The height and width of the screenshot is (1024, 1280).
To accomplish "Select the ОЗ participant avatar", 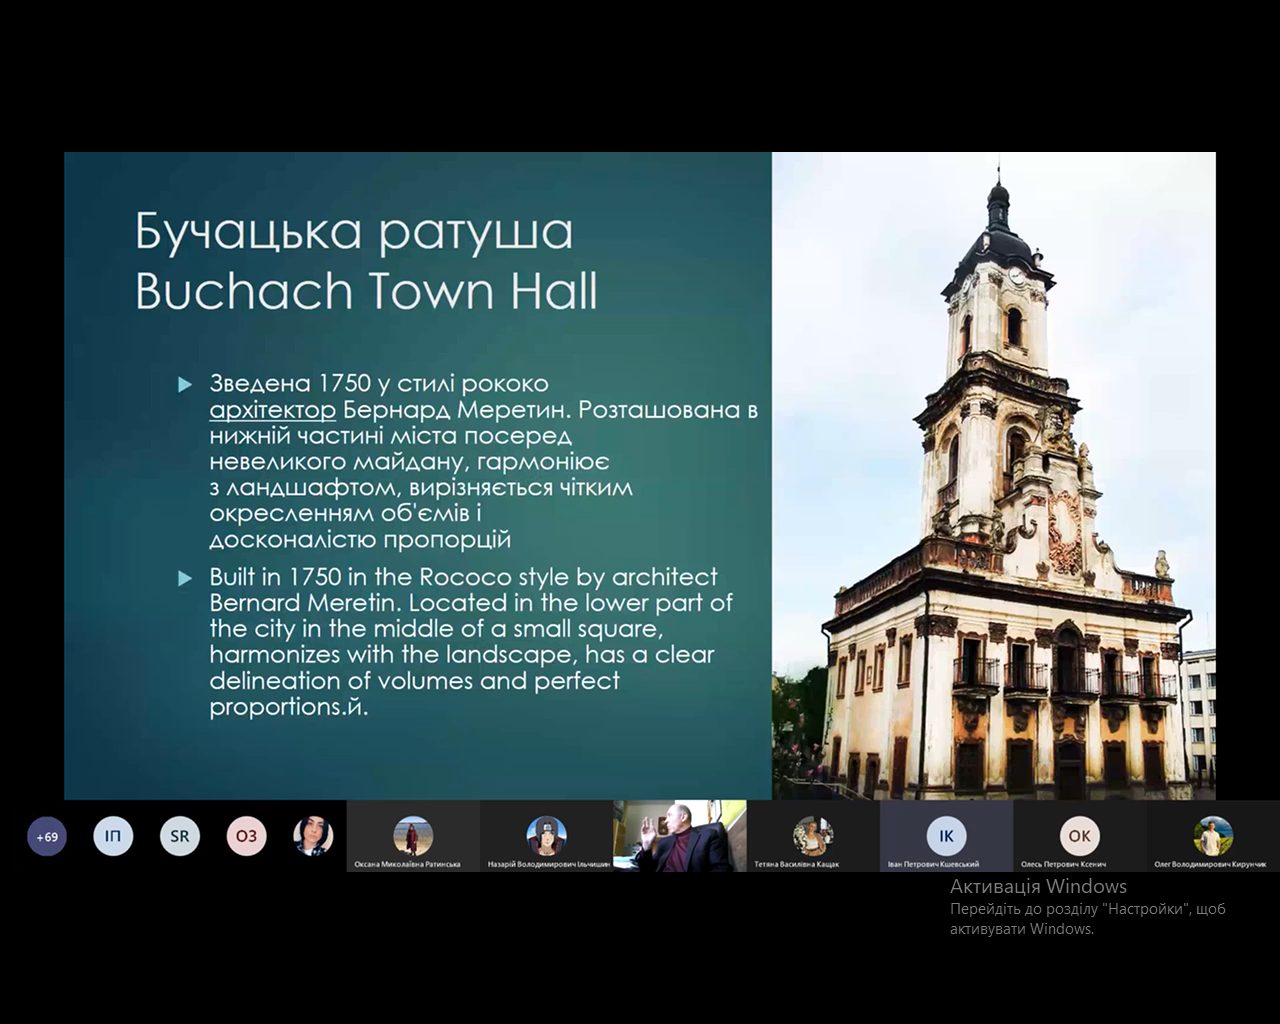I will coord(246,836).
